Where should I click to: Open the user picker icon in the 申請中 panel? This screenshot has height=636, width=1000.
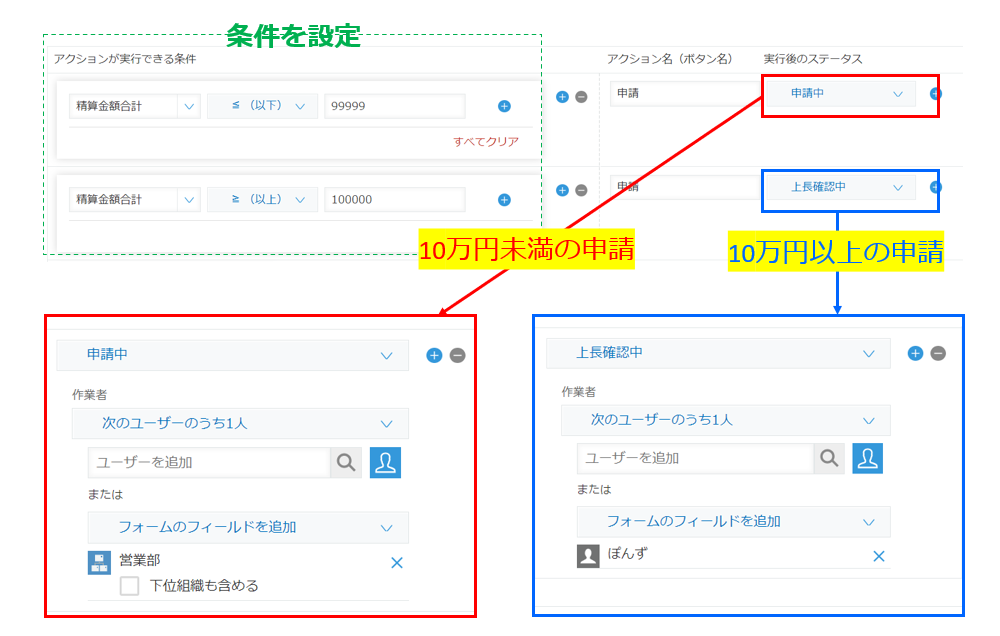coord(385,462)
